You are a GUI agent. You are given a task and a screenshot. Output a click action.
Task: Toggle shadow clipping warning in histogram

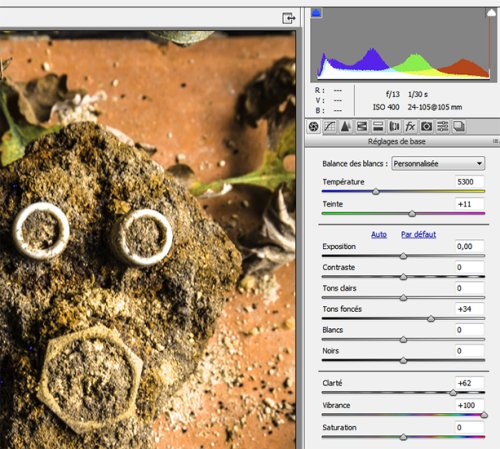[316, 13]
